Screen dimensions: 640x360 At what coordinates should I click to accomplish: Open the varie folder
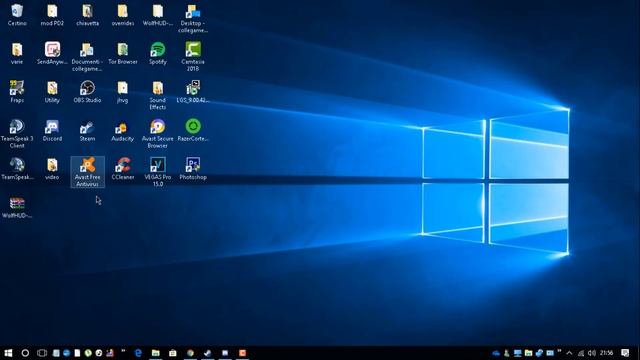[x=17, y=53]
